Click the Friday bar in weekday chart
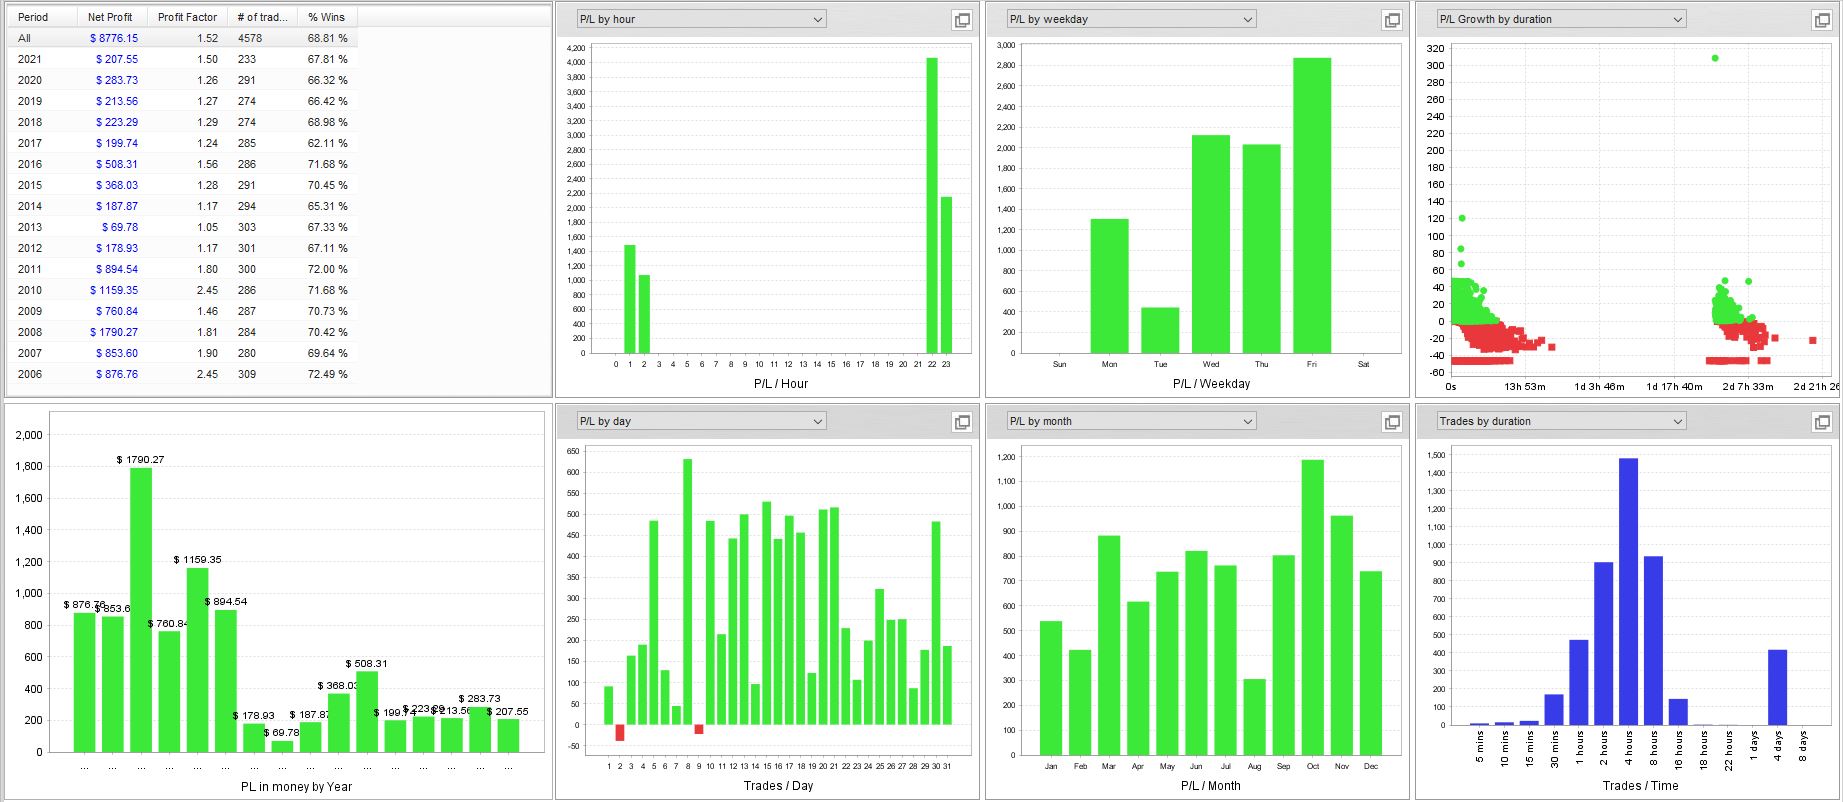The image size is (1843, 802). coord(1312,205)
